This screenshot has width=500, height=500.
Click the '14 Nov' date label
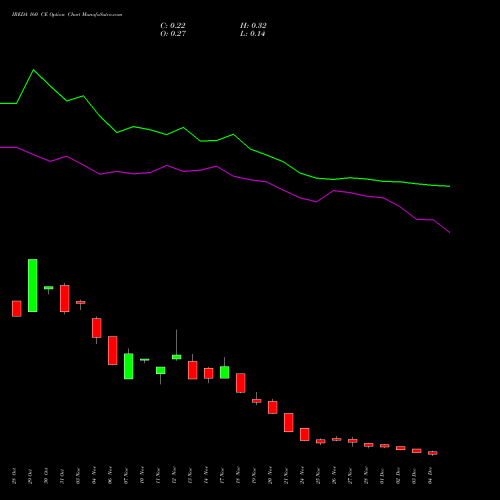[x=206, y=476]
